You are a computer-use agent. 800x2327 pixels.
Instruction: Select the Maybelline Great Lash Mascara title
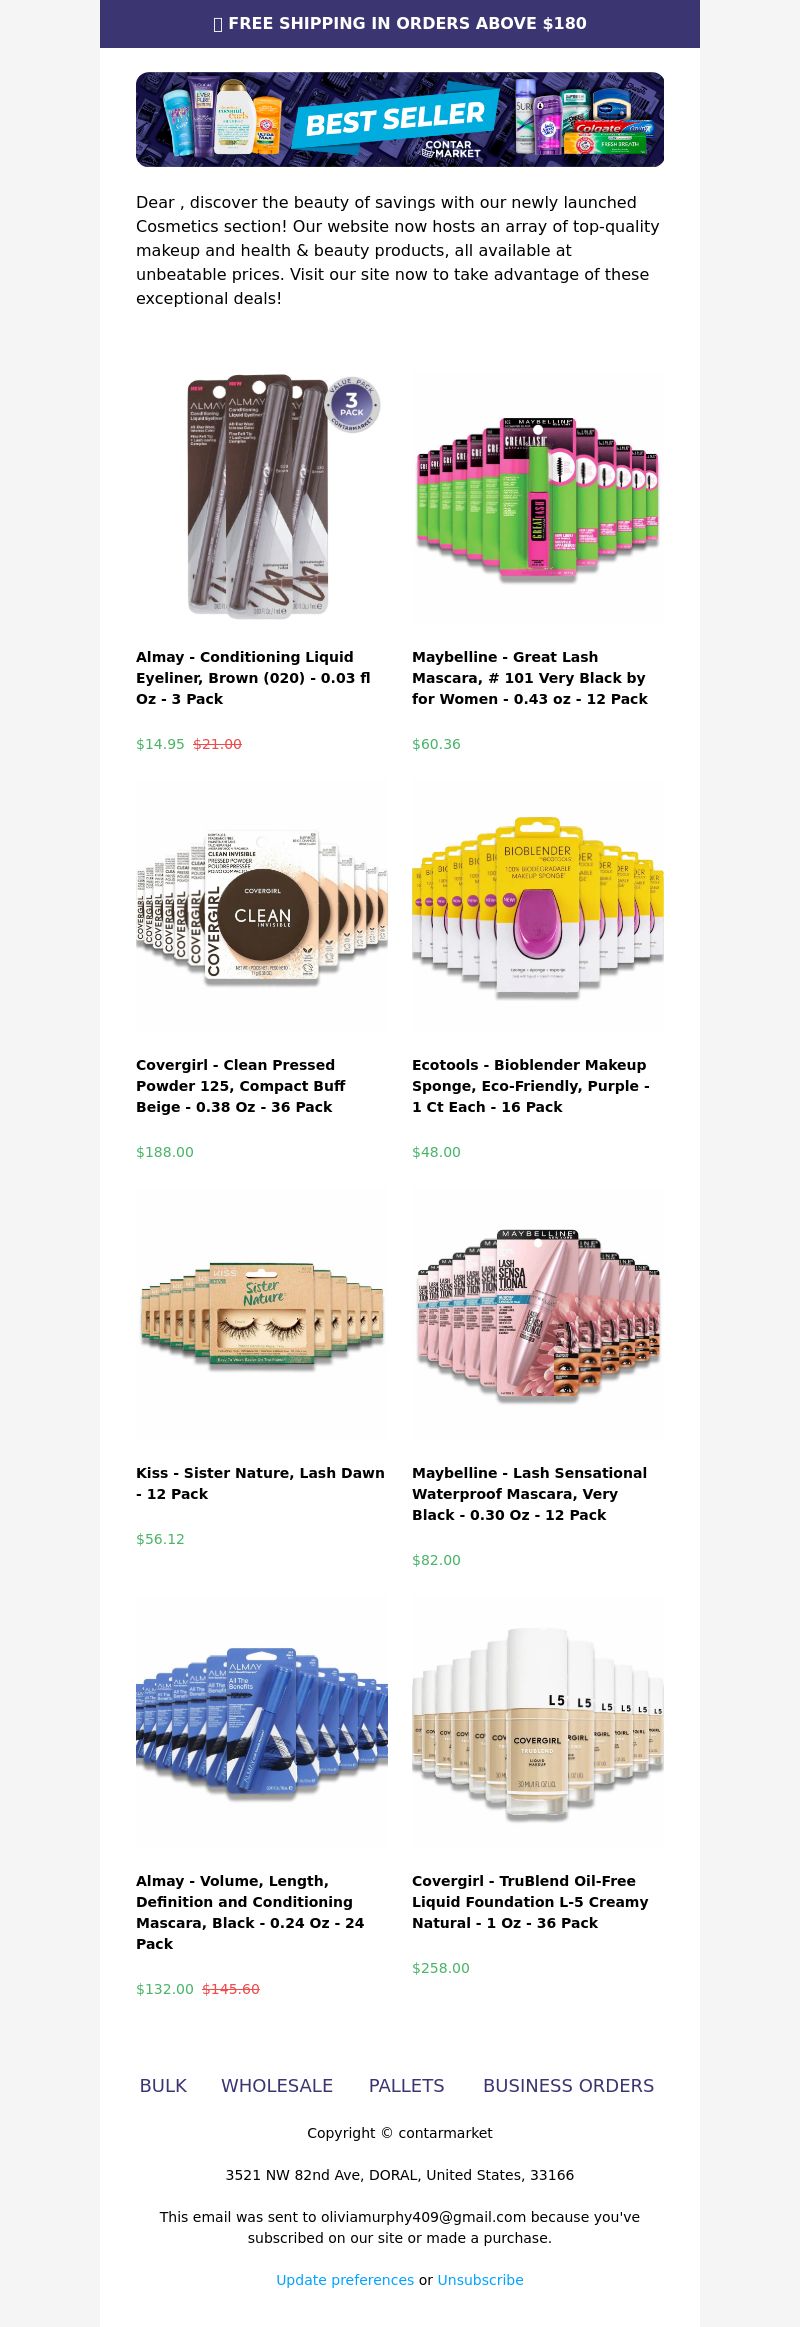point(530,678)
